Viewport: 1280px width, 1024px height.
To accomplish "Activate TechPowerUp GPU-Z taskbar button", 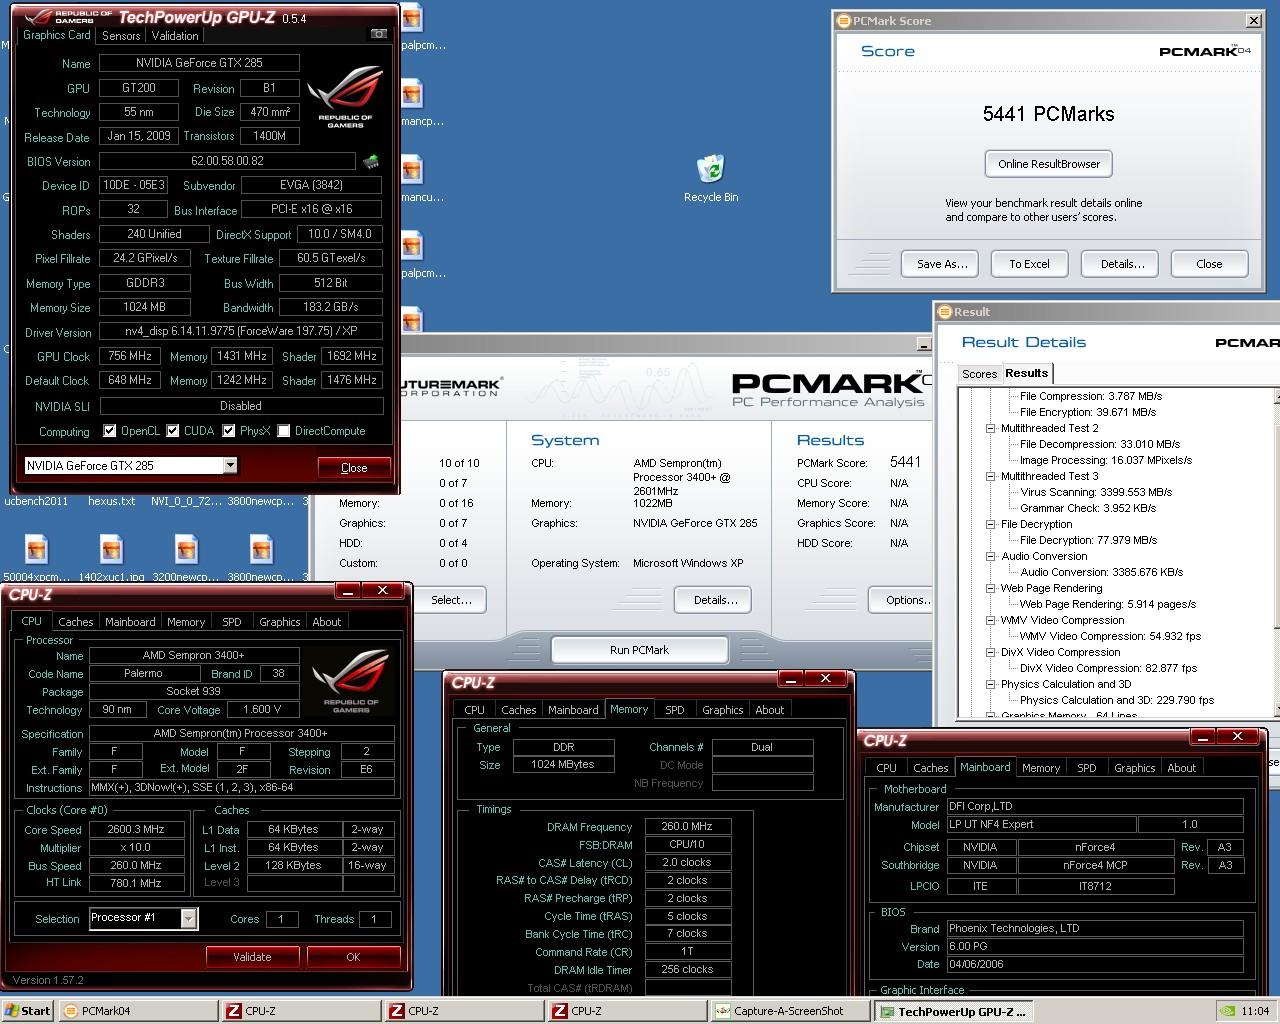I will 953,1011.
